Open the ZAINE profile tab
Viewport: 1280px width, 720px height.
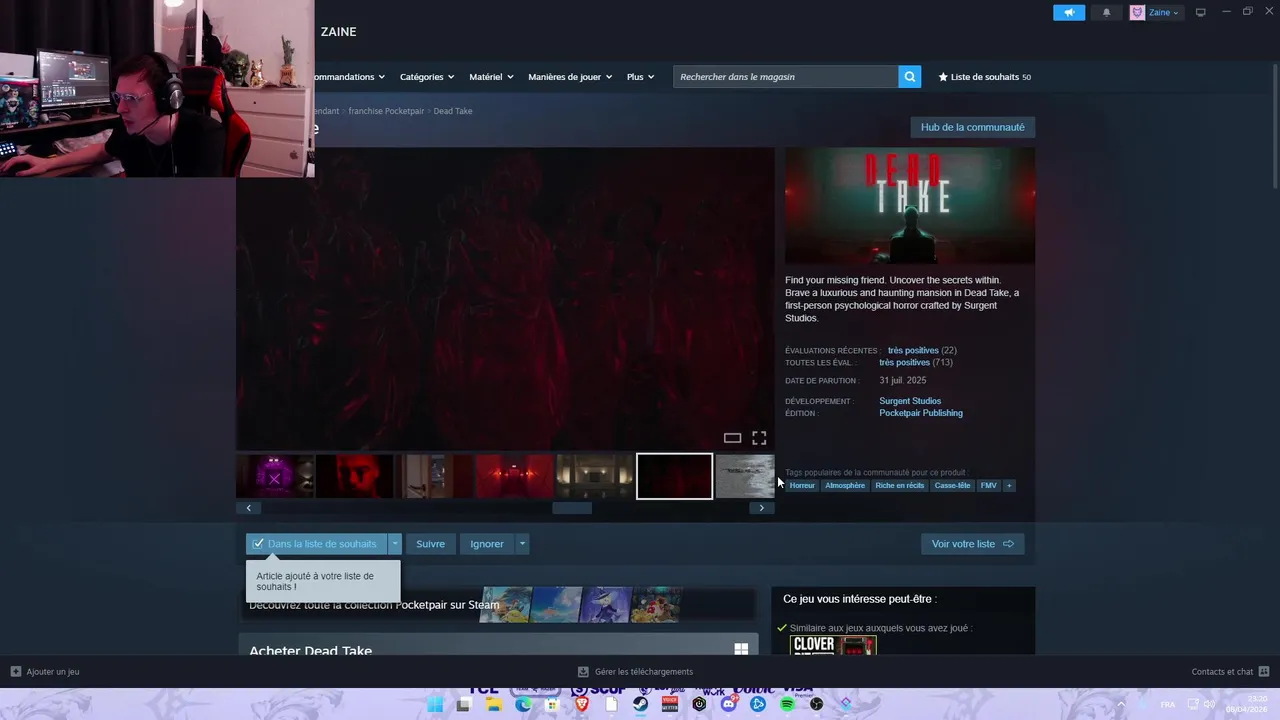(x=338, y=31)
